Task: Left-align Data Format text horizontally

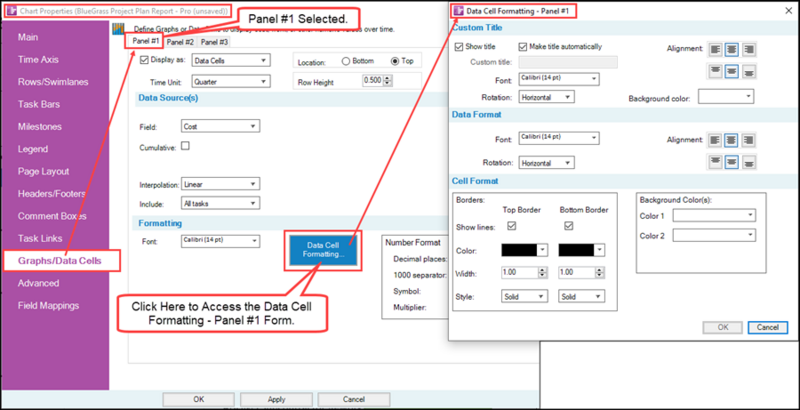Action: click(x=715, y=140)
